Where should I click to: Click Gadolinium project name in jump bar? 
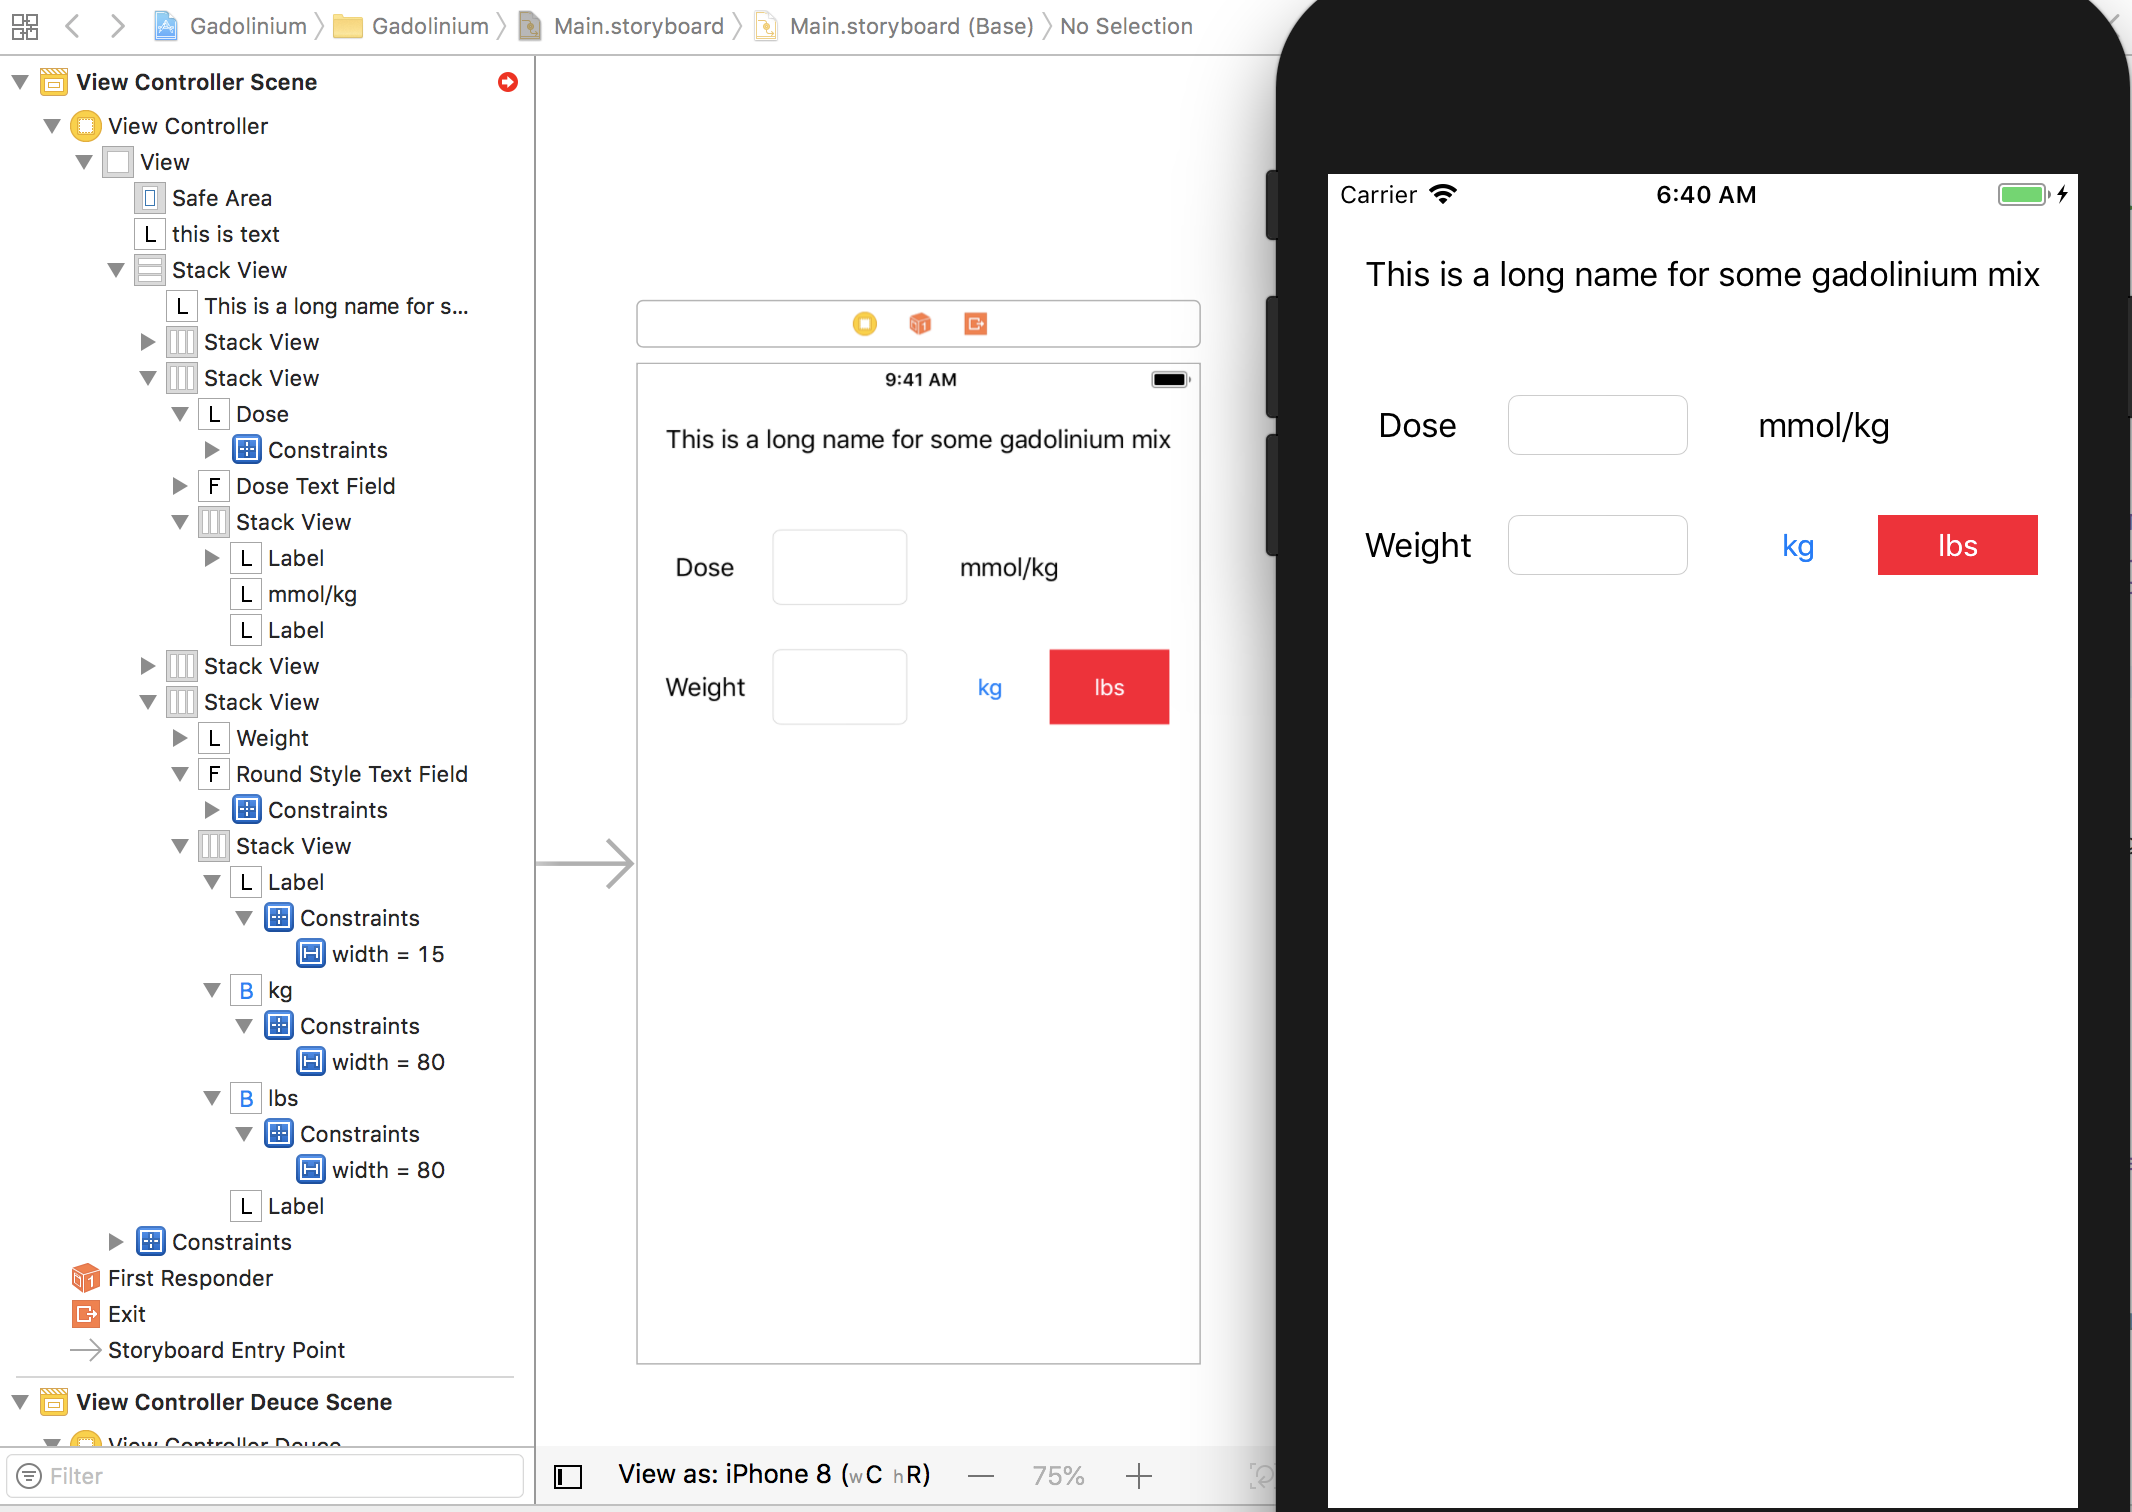pos(248,26)
